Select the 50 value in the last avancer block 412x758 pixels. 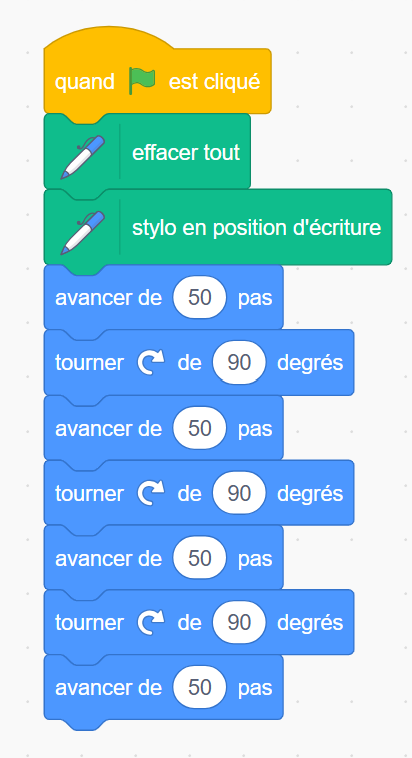click(200, 688)
